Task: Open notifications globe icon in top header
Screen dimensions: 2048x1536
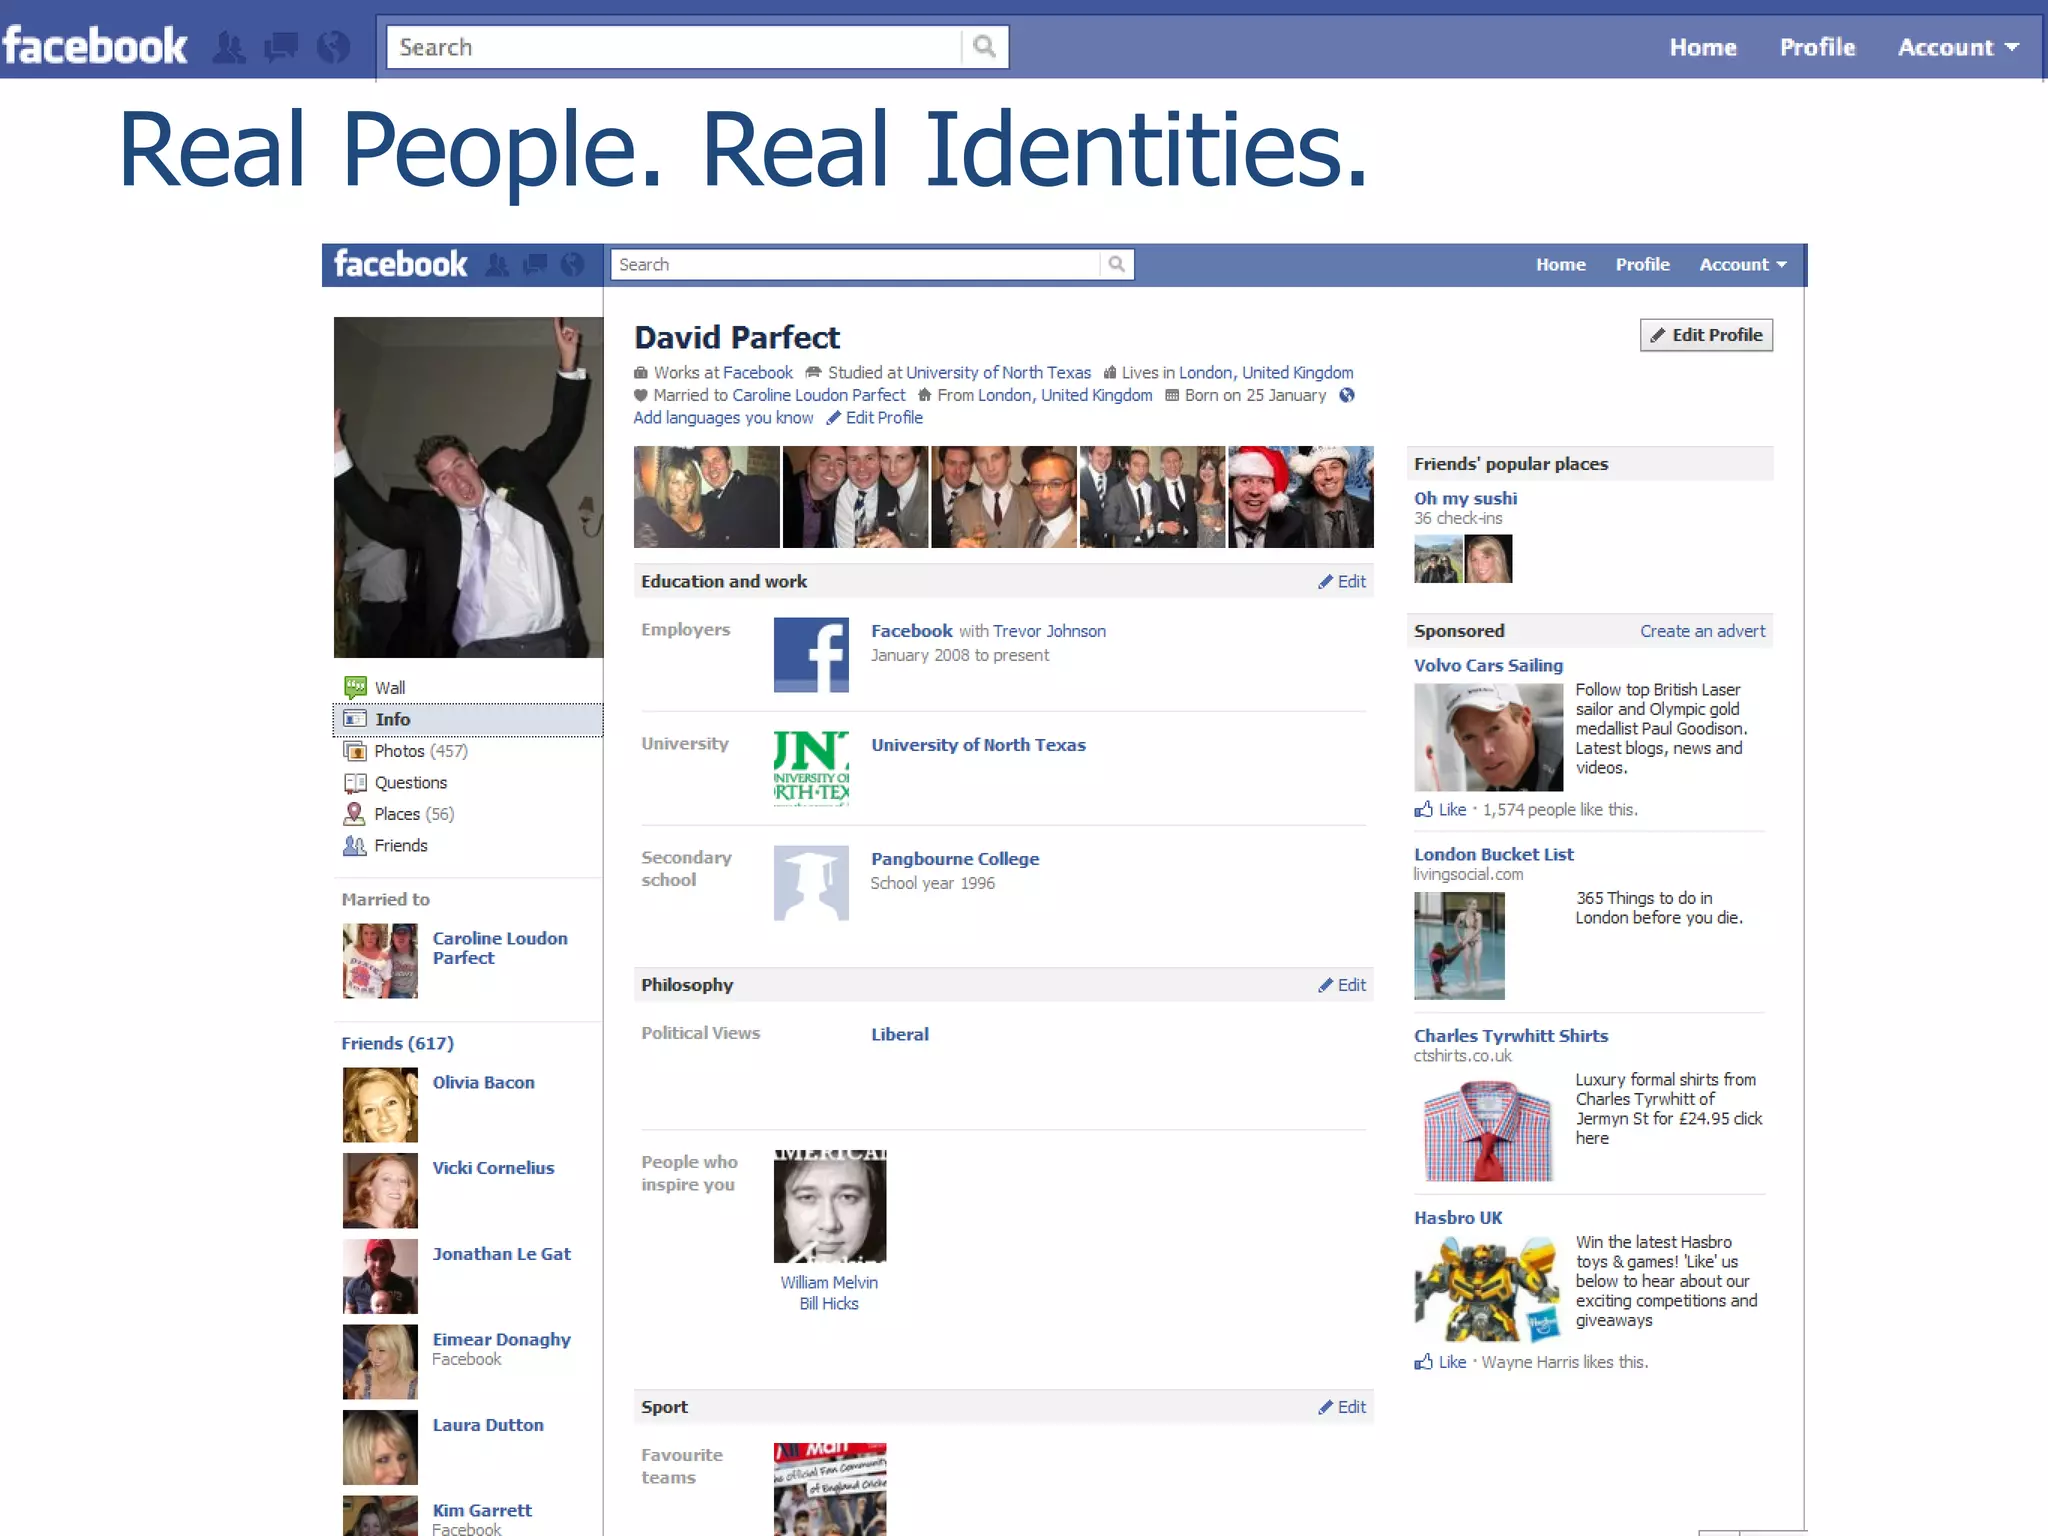Action: click(x=333, y=47)
